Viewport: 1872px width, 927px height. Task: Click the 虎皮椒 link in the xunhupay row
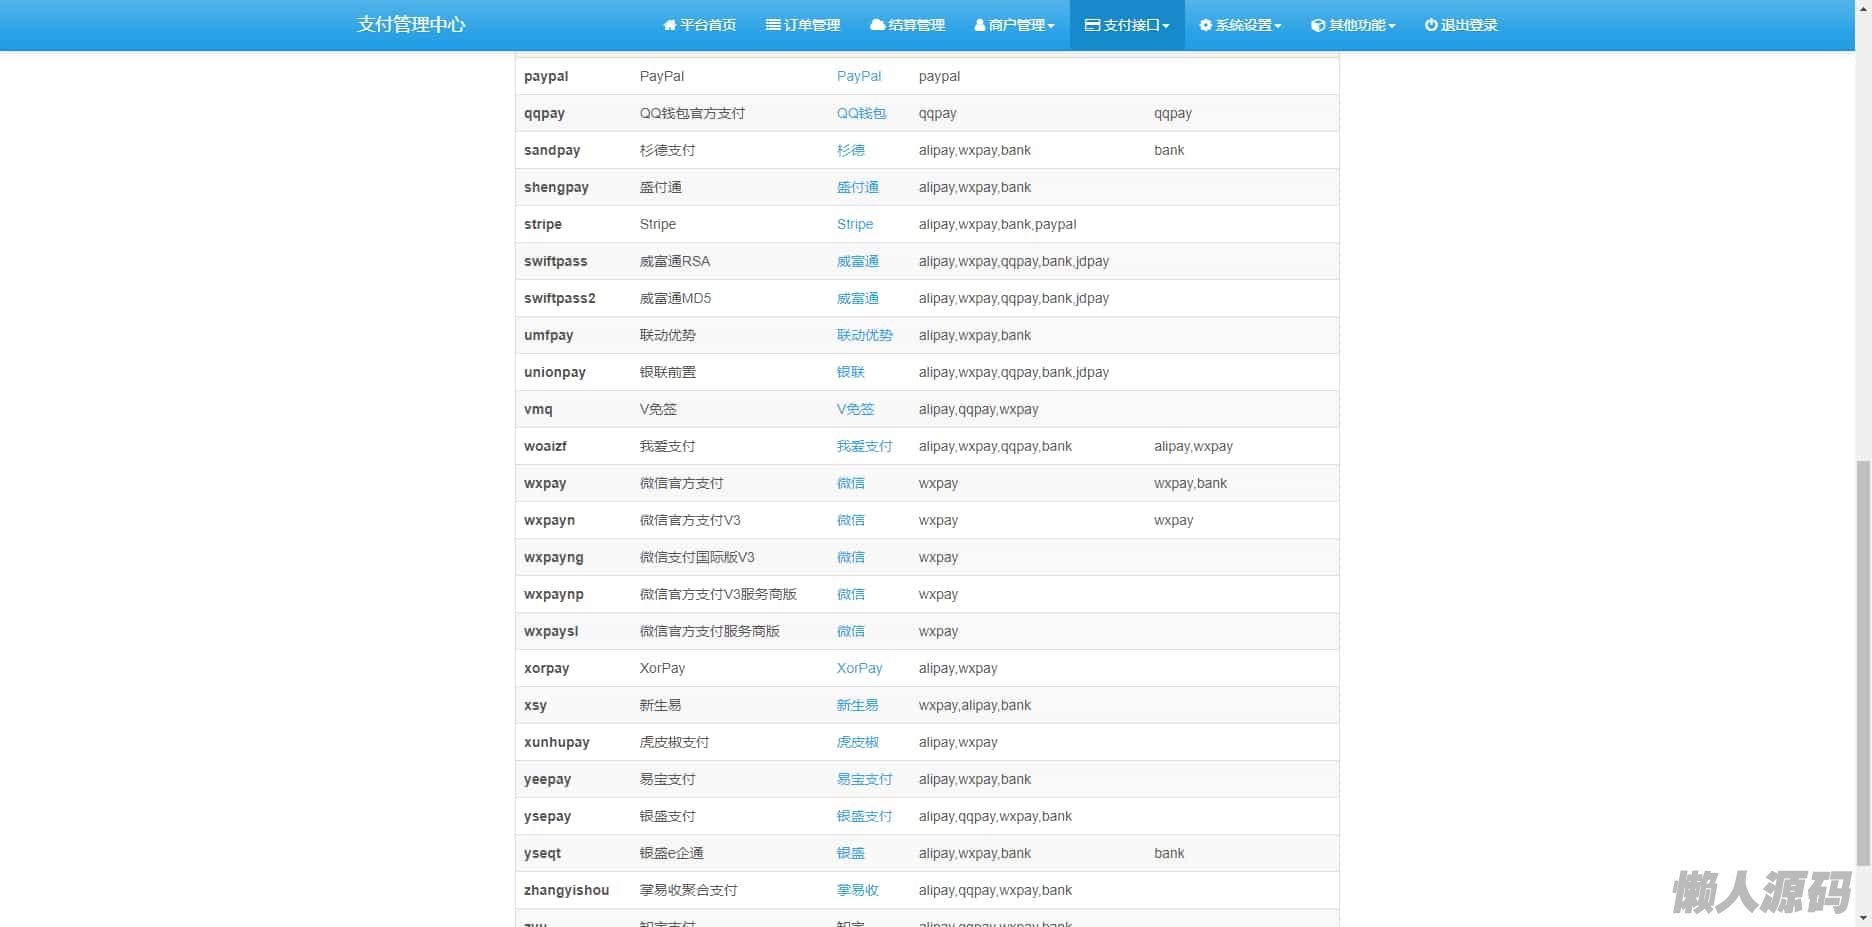(857, 742)
